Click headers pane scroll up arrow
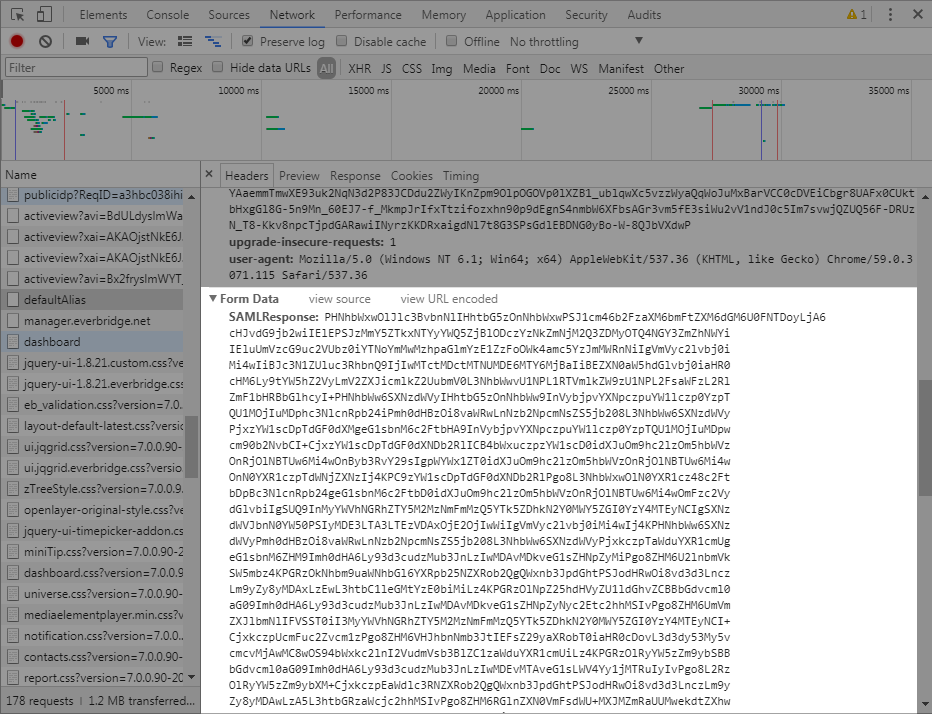 (x=925, y=195)
